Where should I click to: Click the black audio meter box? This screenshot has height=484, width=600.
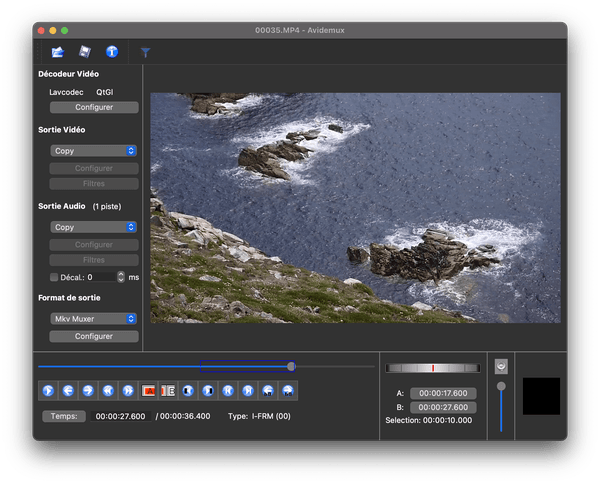tap(541, 396)
